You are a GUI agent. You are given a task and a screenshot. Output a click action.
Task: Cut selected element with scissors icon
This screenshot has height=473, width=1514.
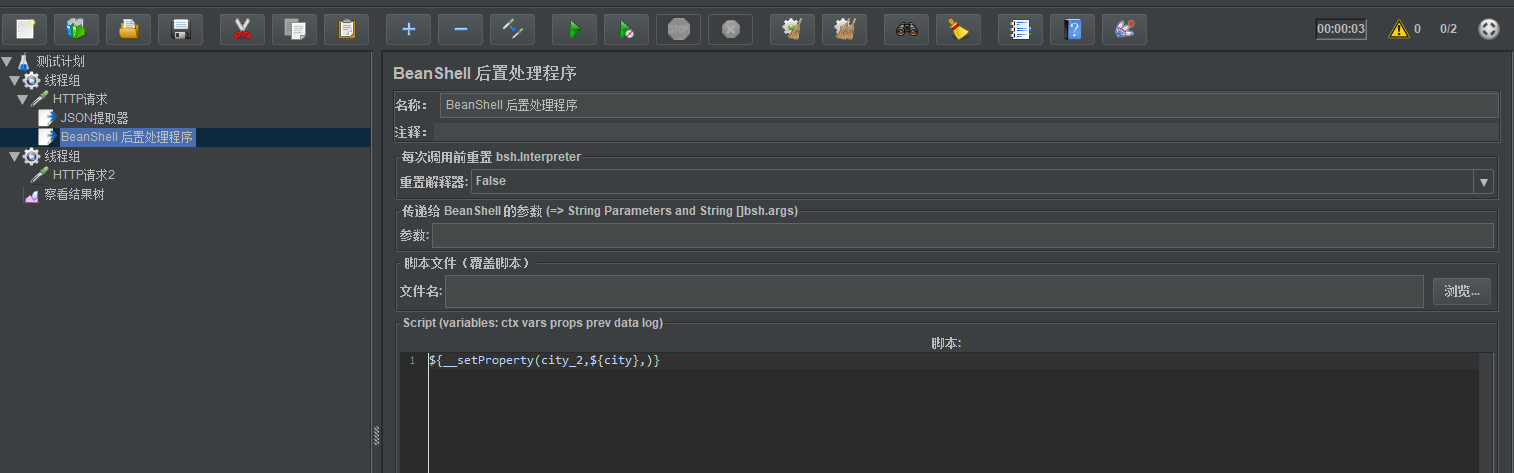pyautogui.click(x=242, y=29)
